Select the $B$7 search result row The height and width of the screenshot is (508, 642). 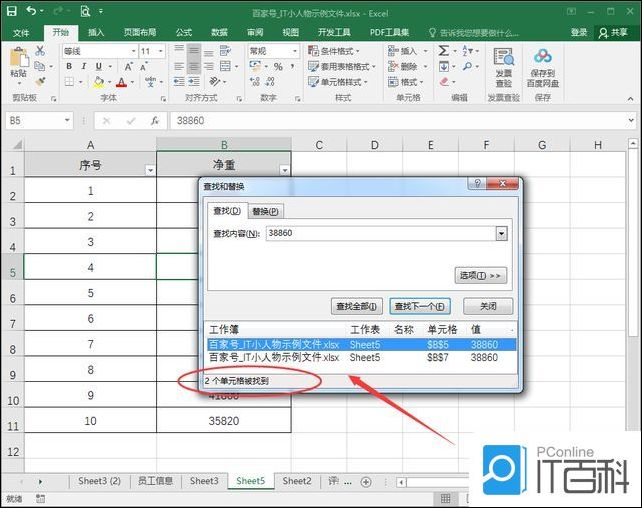click(360, 357)
